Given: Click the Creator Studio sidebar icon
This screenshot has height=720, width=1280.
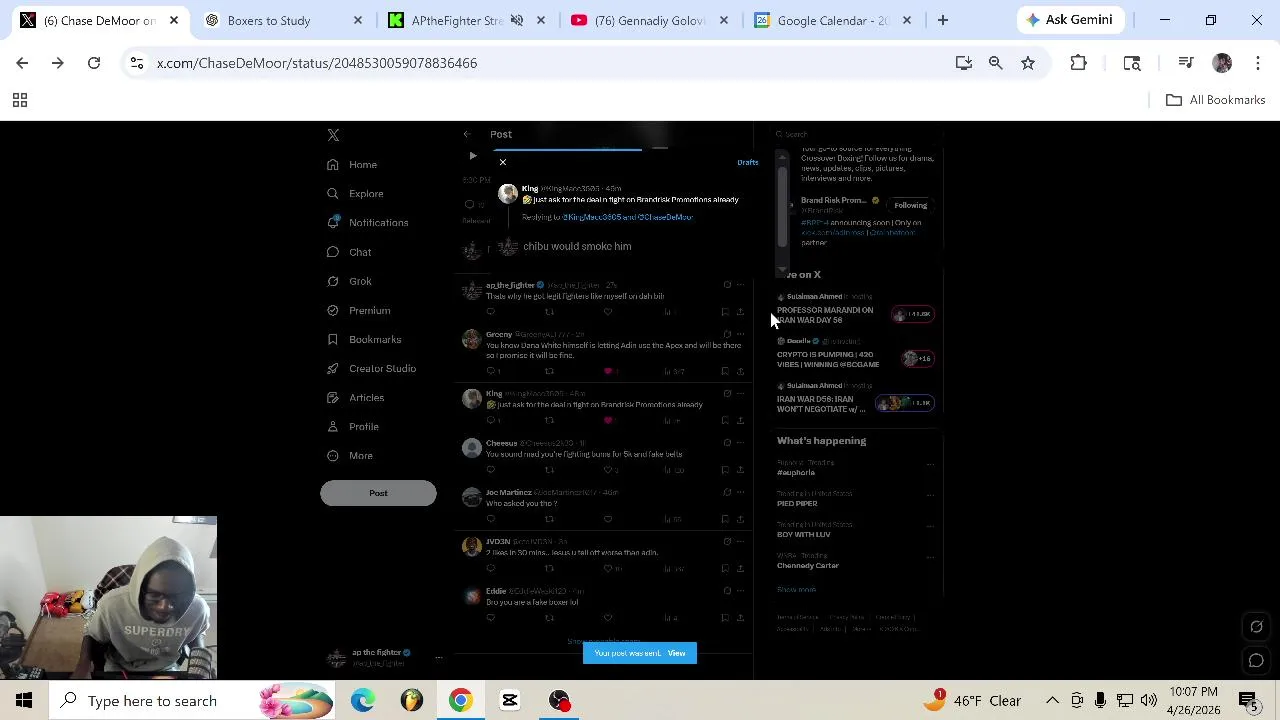Looking at the screenshot, I should click(x=334, y=368).
